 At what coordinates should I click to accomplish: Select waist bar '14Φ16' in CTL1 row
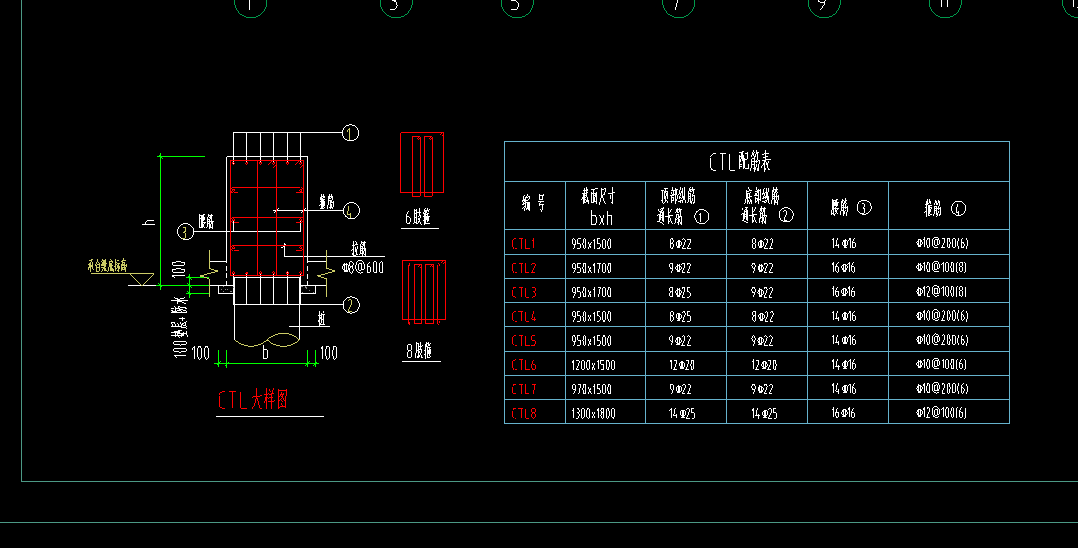(x=844, y=243)
